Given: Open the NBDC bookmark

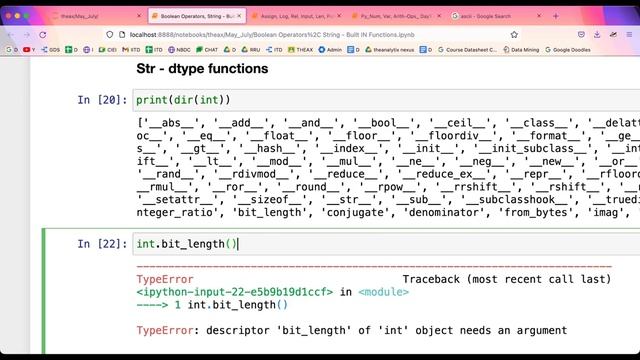Looking at the screenshot, I should point(179,50).
